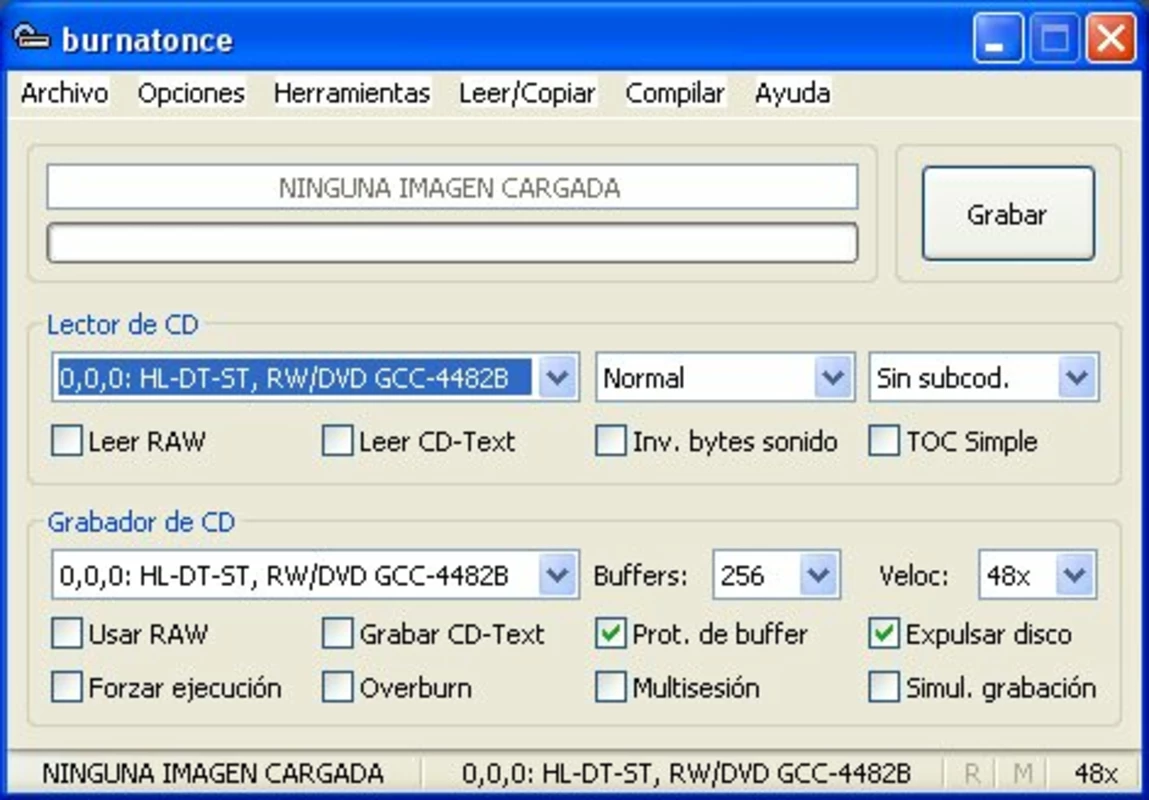Expand the Veloc 48x dropdown

tap(1075, 575)
